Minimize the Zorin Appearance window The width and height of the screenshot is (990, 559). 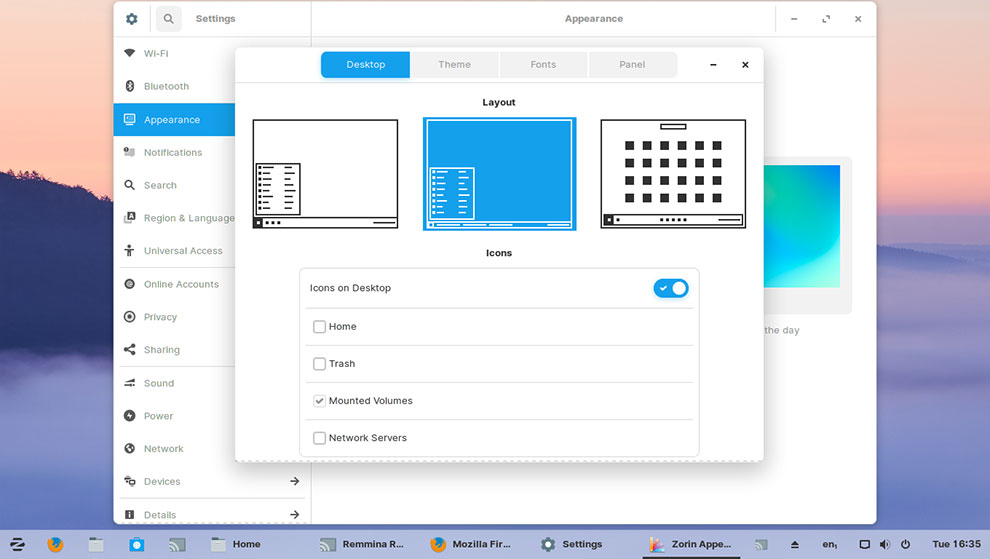click(713, 64)
